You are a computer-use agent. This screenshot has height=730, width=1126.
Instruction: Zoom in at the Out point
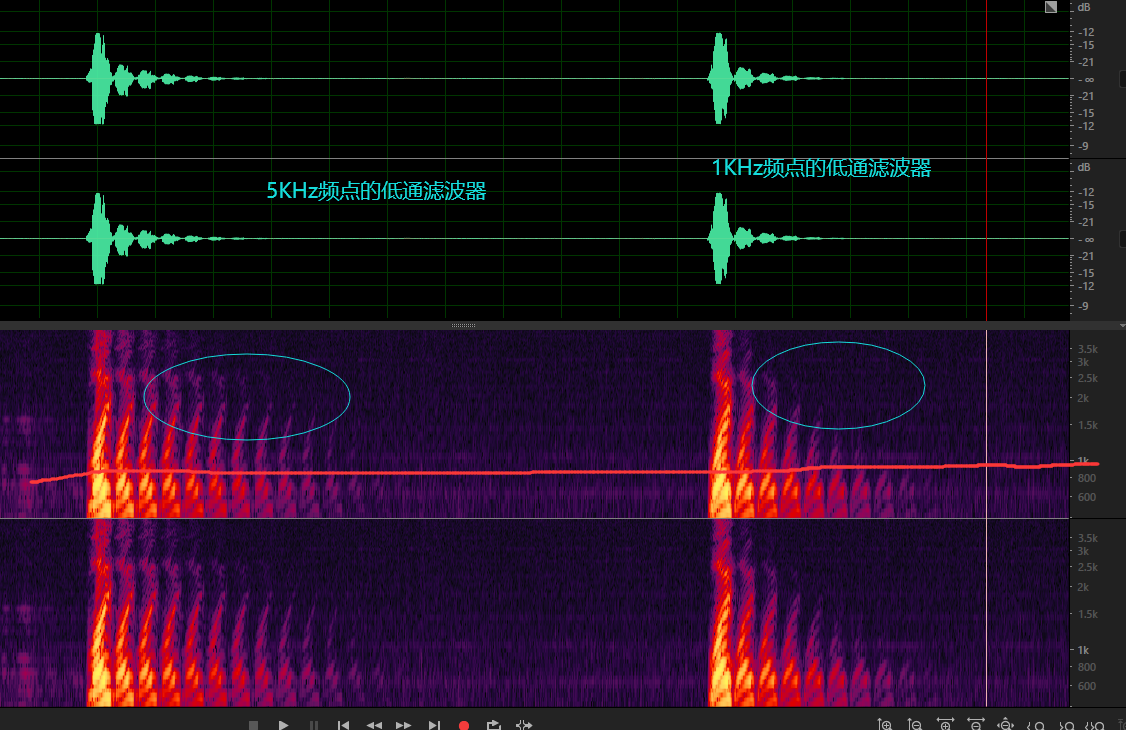click(1066, 726)
